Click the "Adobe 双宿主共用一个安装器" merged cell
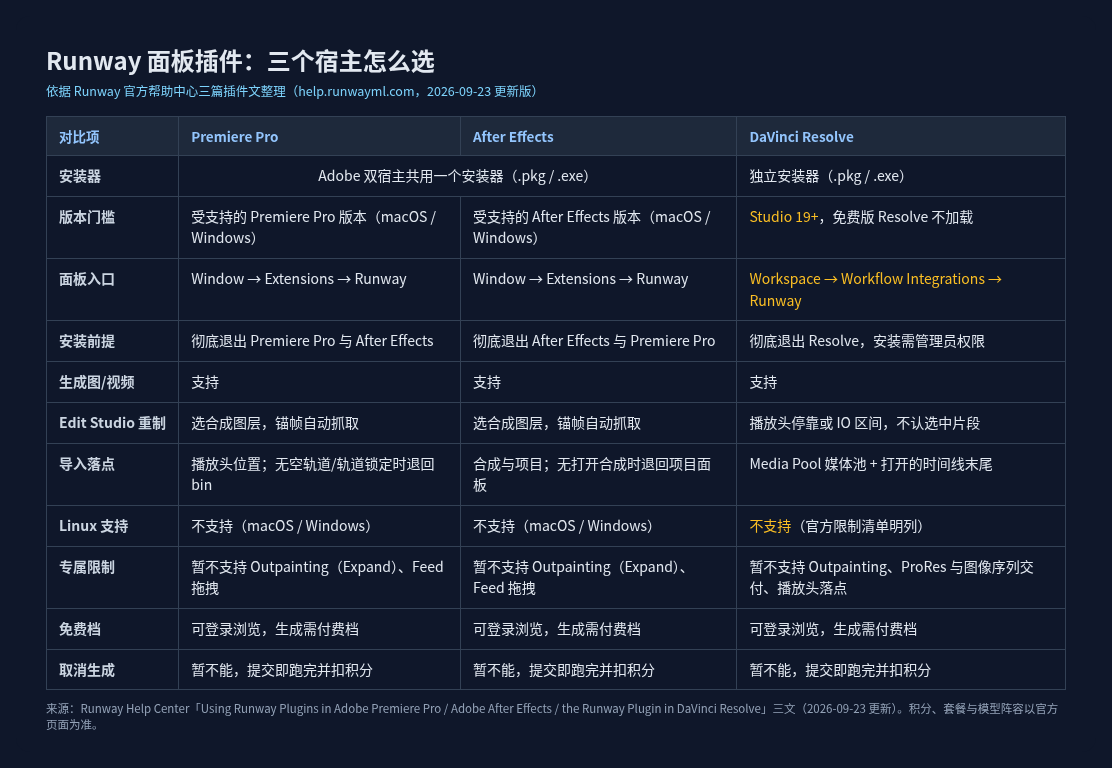Screen dimensions: 1112x768 tap(457, 176)
